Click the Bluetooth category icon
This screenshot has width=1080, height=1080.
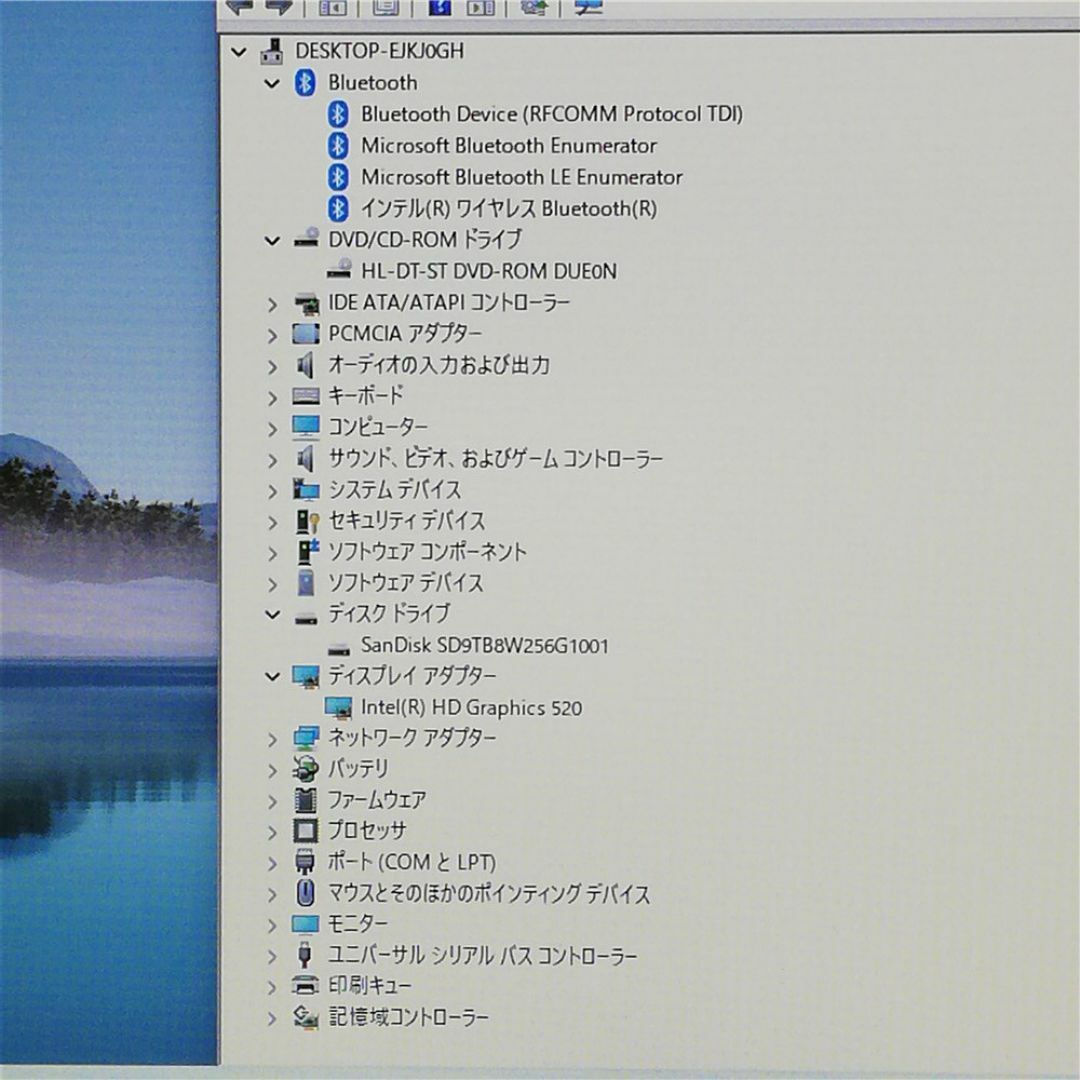pyautogui.click(x=305, y=83)
